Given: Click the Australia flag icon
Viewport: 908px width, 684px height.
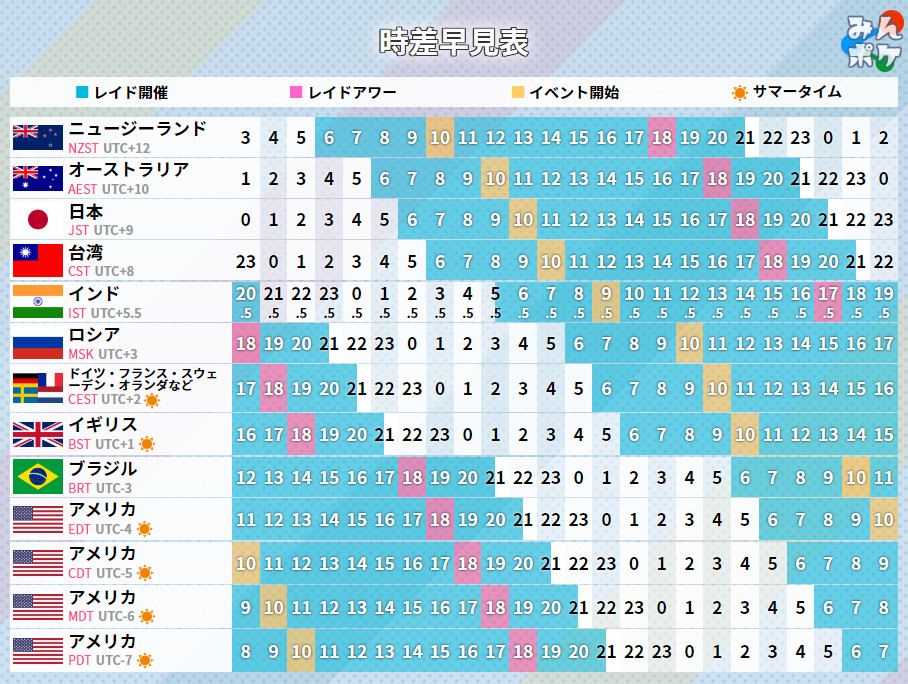Looking at the screenshot, I should pos(38,178).
